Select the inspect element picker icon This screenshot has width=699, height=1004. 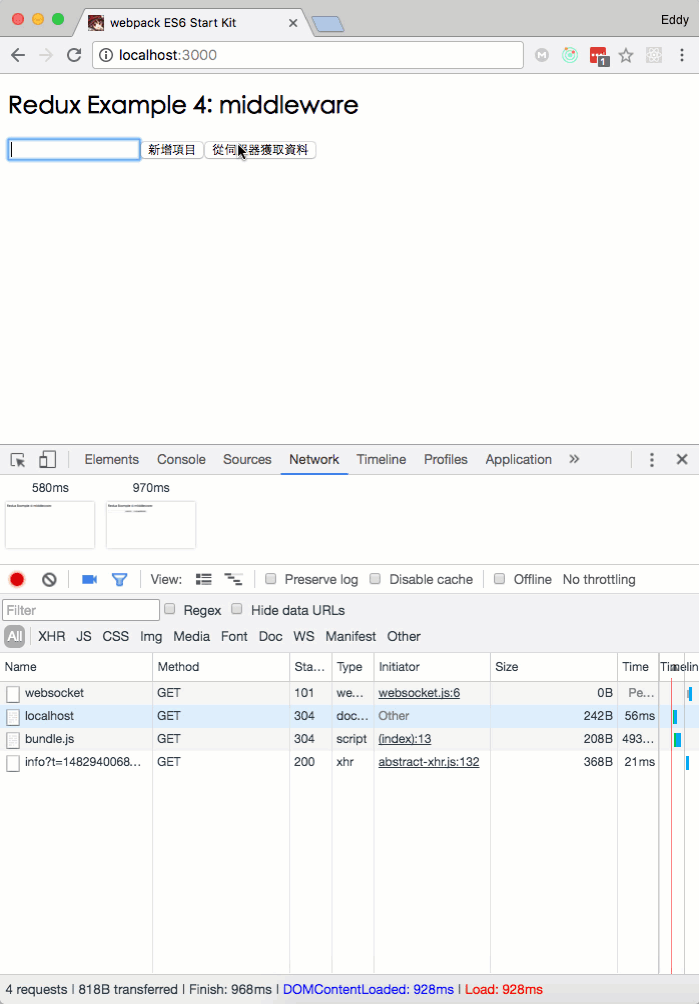point(18,460)
